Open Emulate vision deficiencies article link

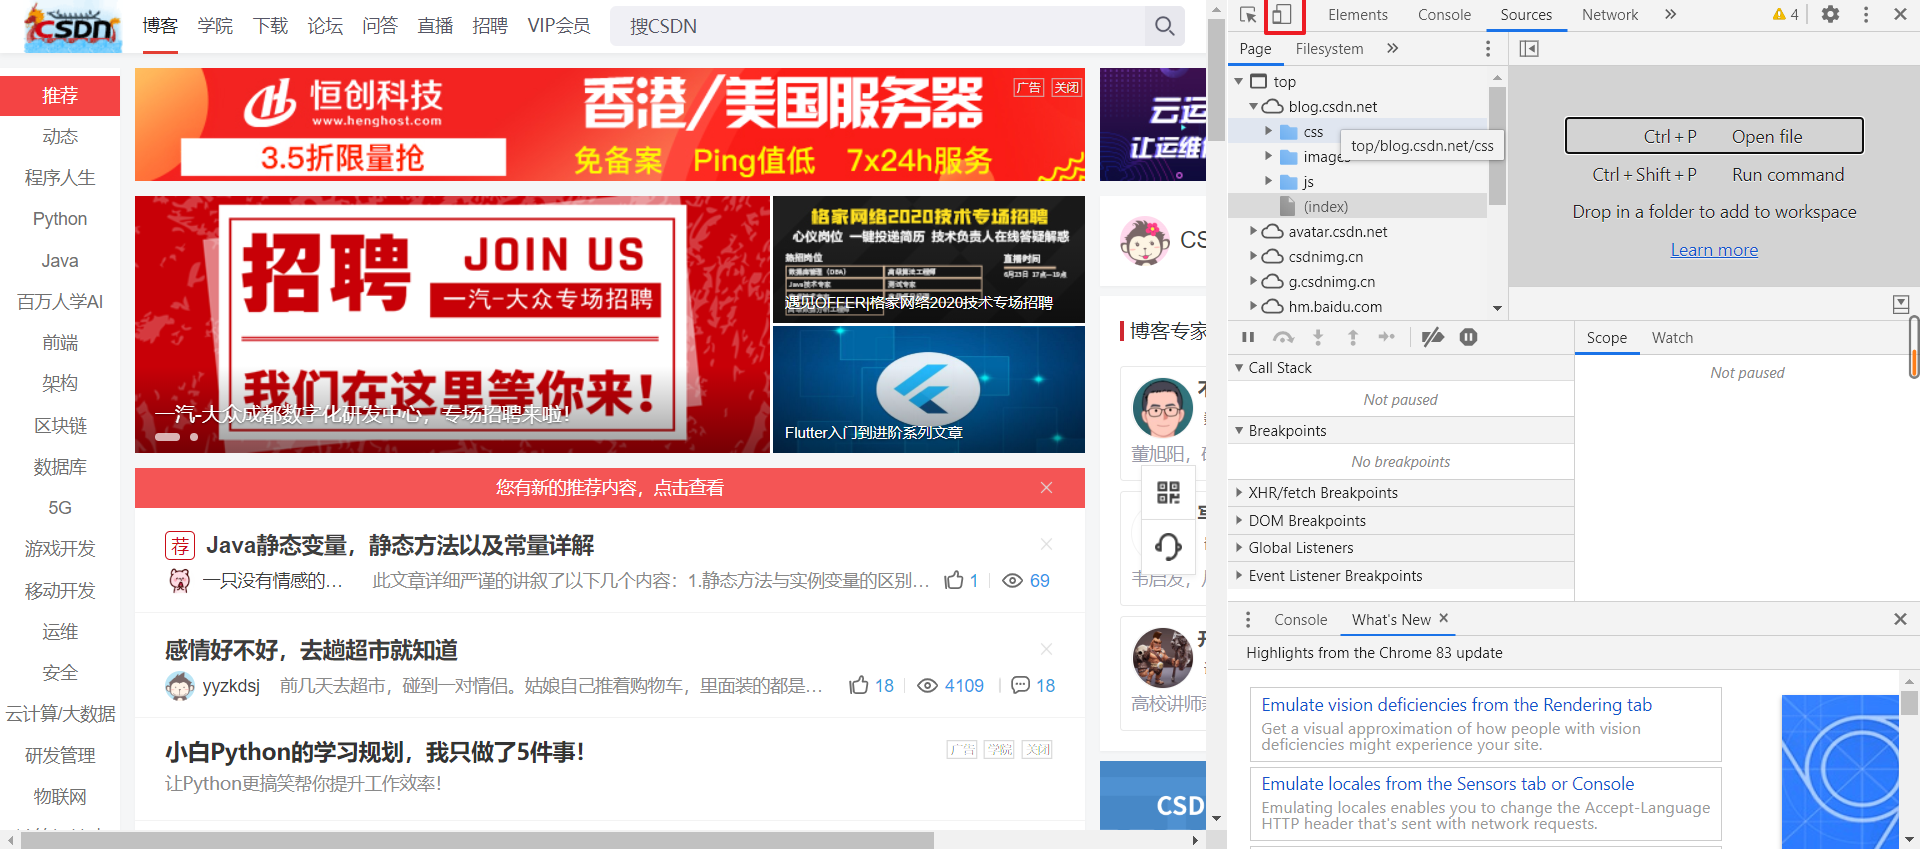tap(1456, 705)
